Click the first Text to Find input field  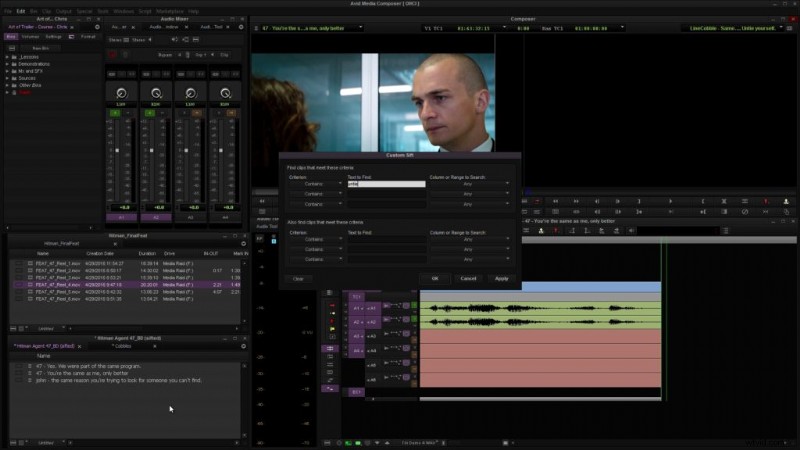click(386, 184)
